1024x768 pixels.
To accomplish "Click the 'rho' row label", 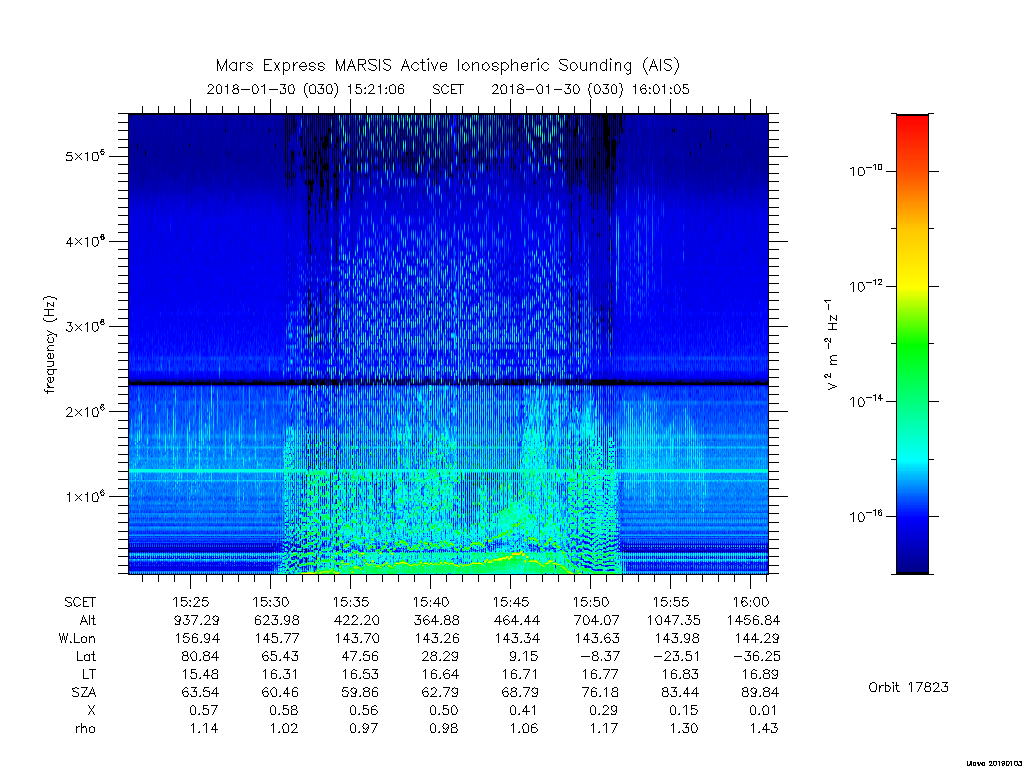I will [85, 728].
